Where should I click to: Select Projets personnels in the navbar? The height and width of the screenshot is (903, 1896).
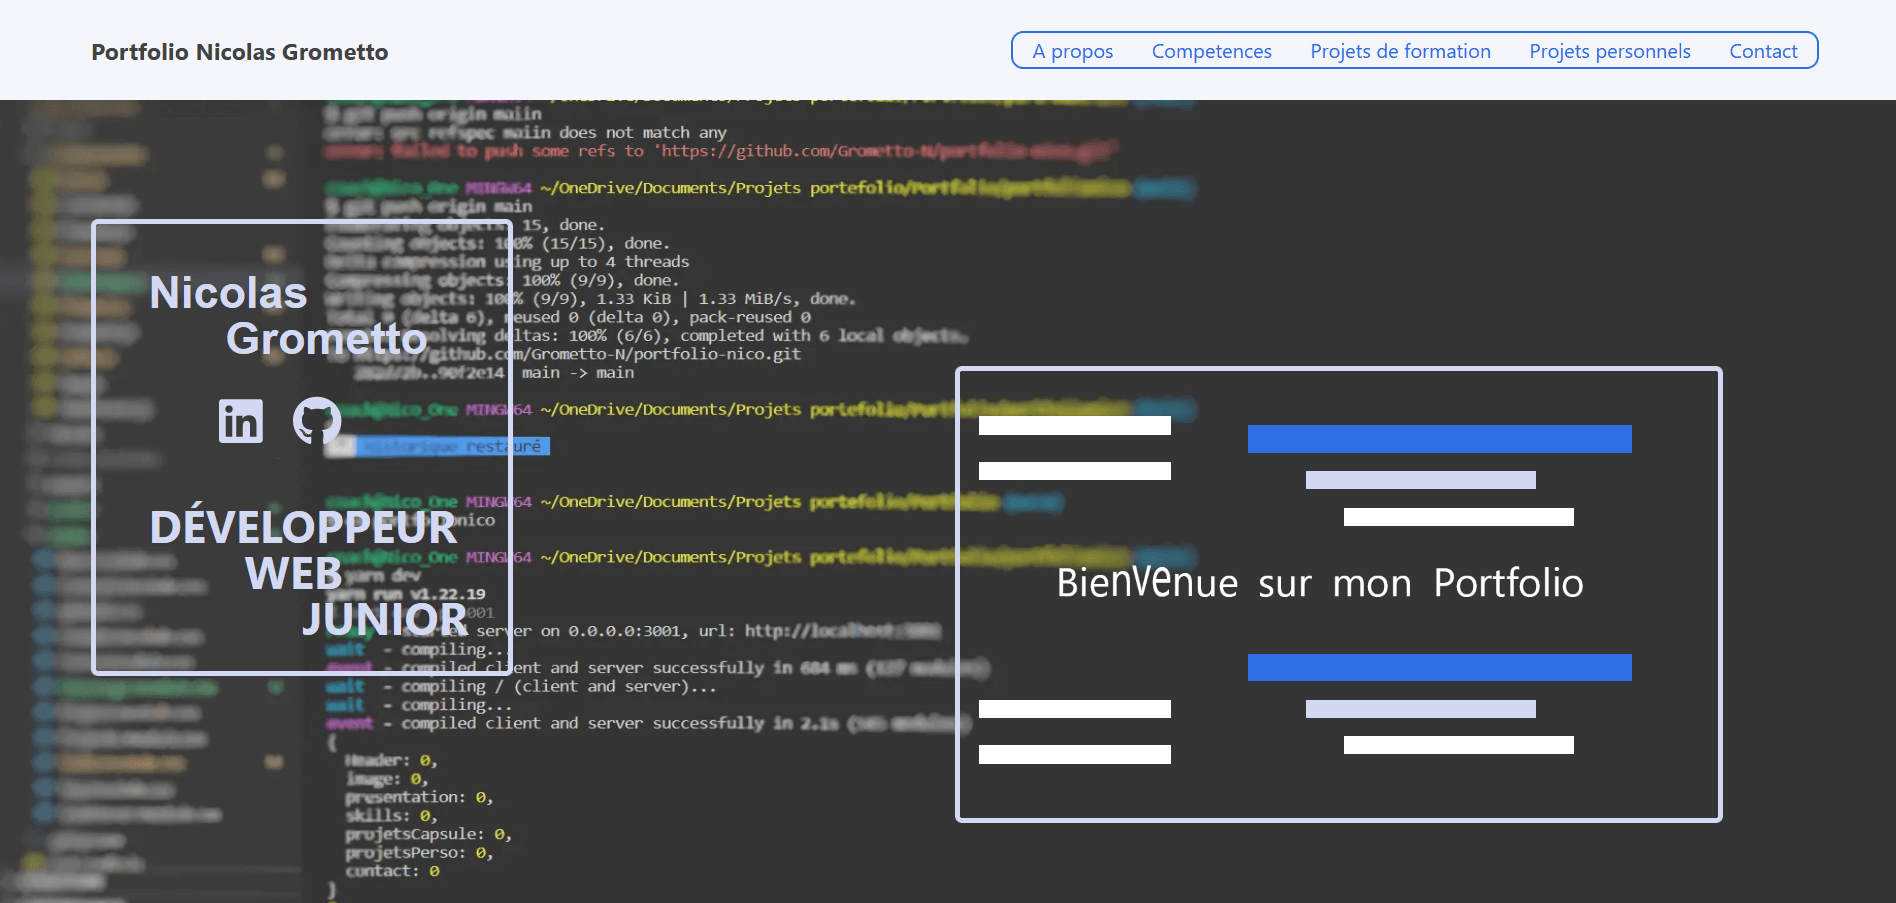(1609, 51)
